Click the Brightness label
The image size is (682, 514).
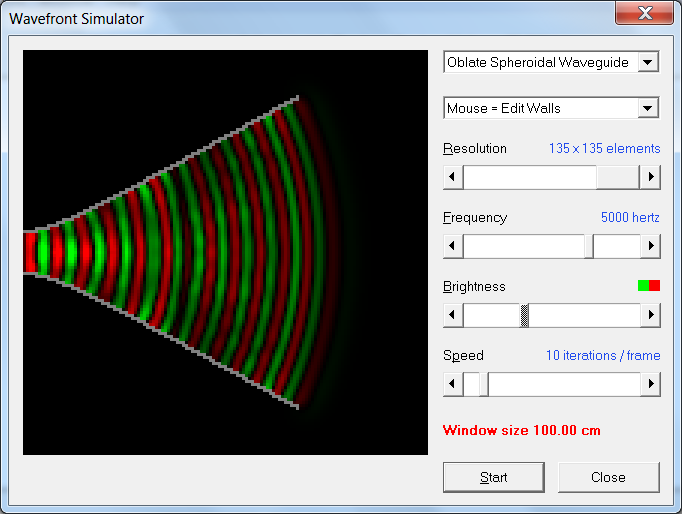point(474,286)
